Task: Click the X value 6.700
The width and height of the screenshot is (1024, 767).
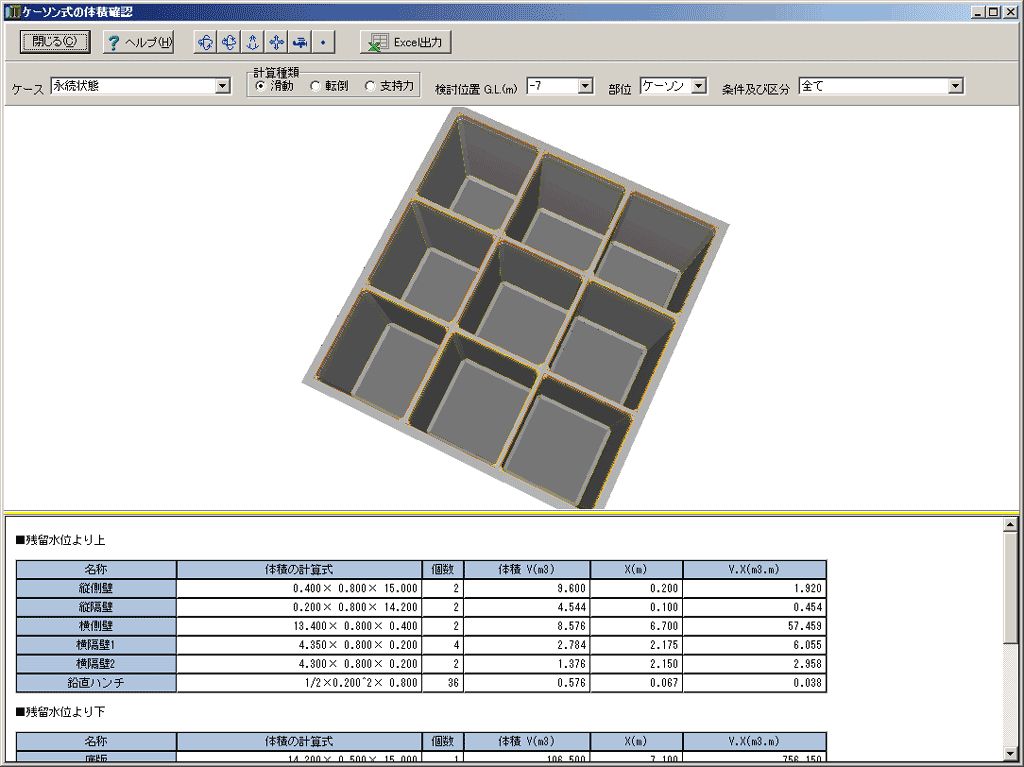Action: click(637, 626)
